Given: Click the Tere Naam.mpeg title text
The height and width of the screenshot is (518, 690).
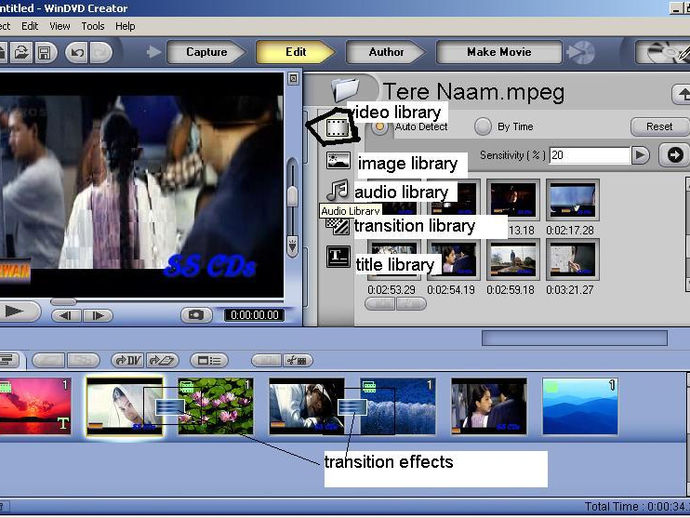Looking at the screenshot, I should pos(473,92).
